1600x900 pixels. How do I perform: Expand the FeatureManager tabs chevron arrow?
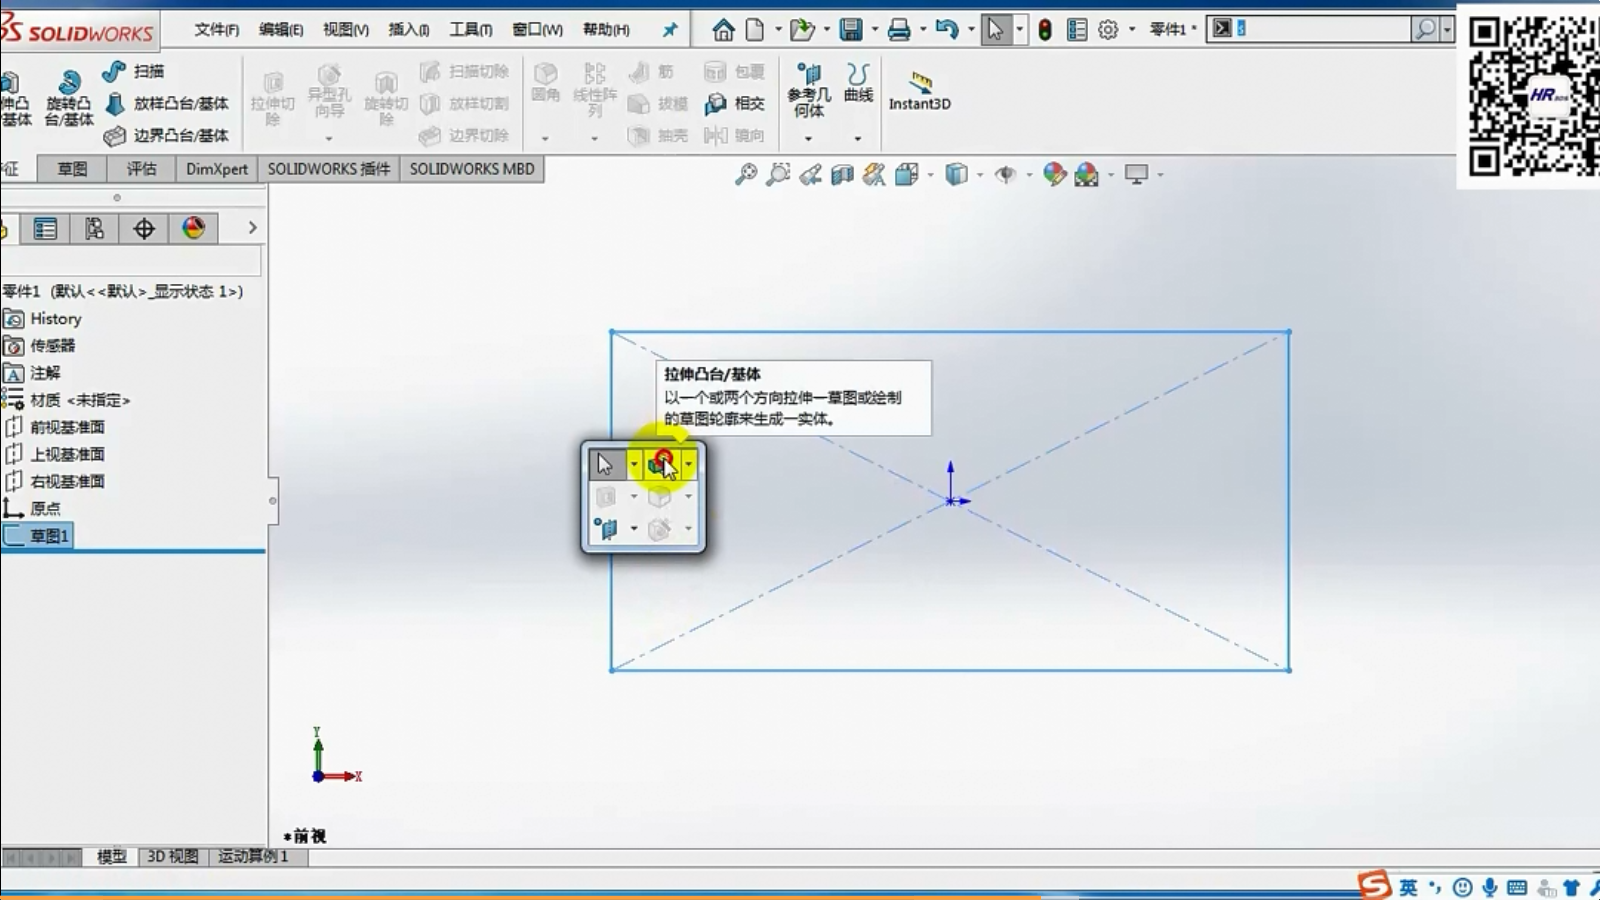(x=252, y=228)
